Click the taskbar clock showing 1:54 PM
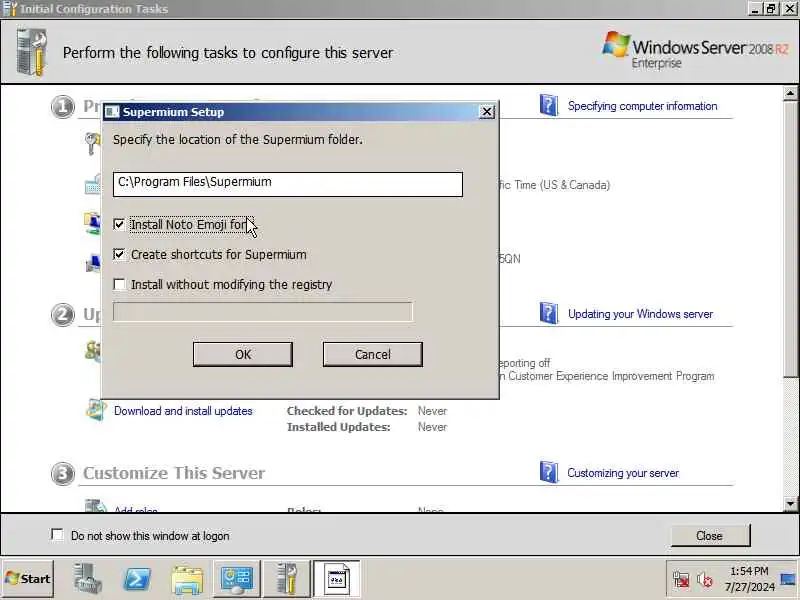The height and width of the screenshot is (600, 800). [x=749, y=579]
